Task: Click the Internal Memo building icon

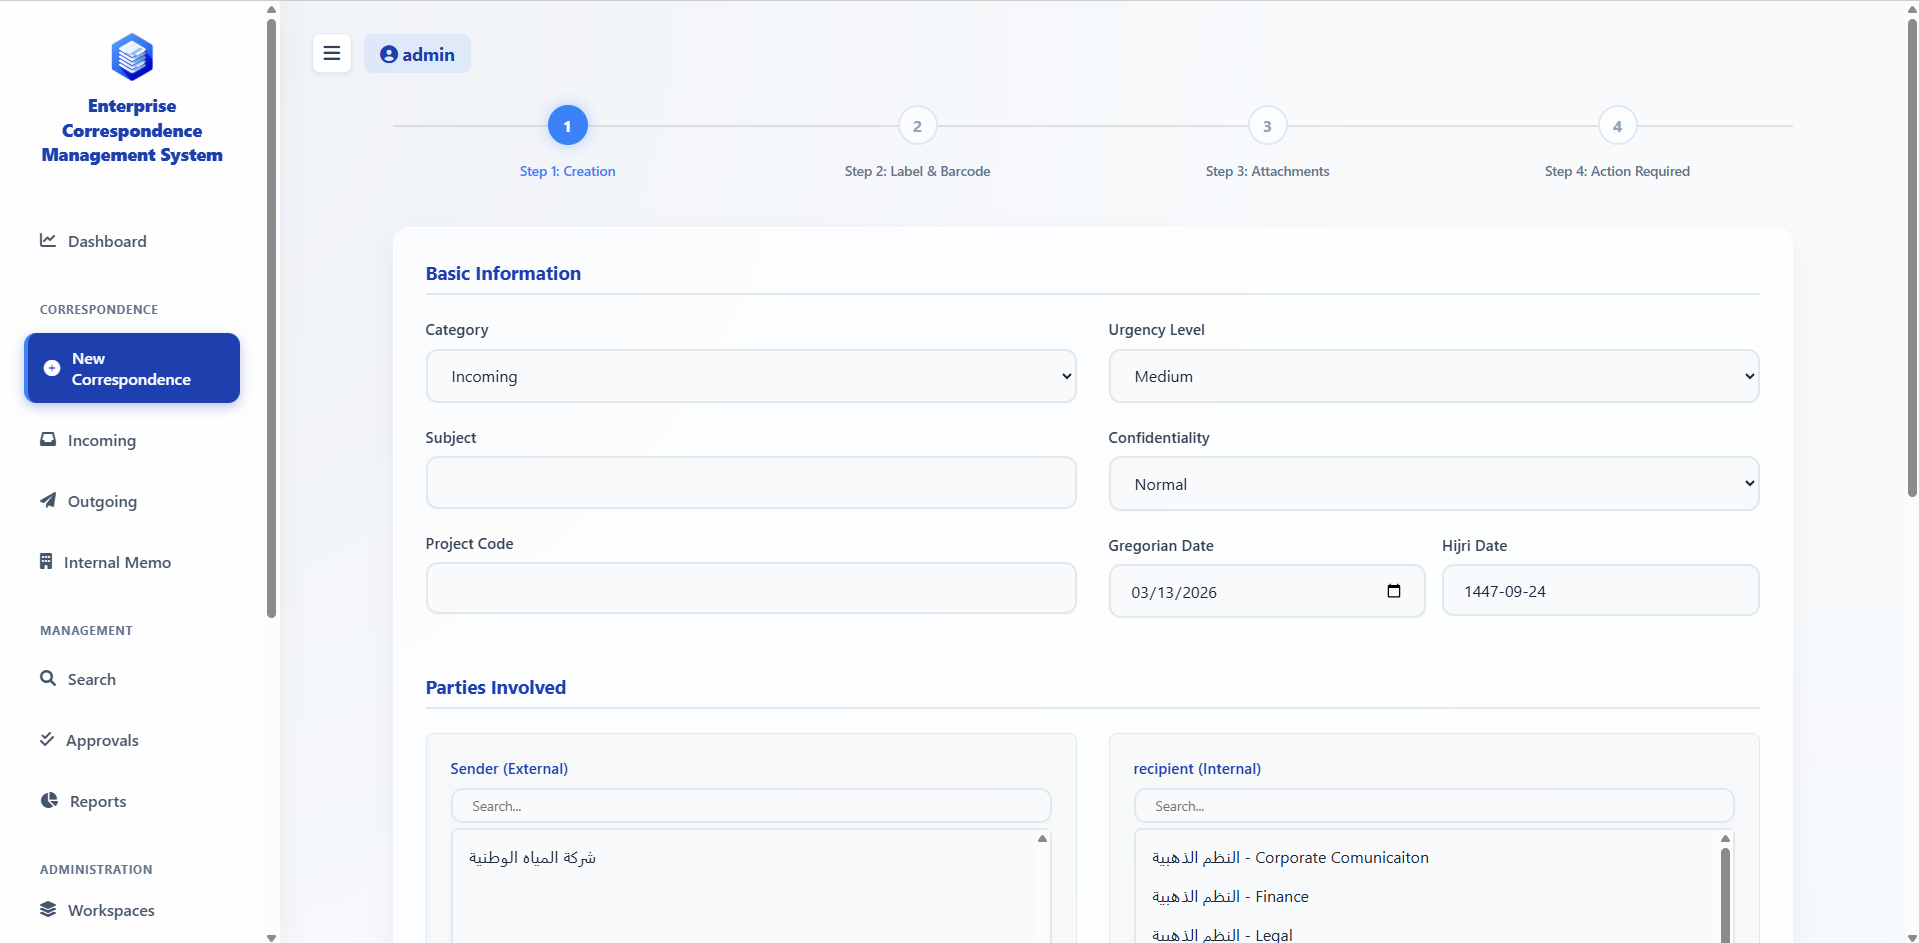Action: tap(46, 562)
